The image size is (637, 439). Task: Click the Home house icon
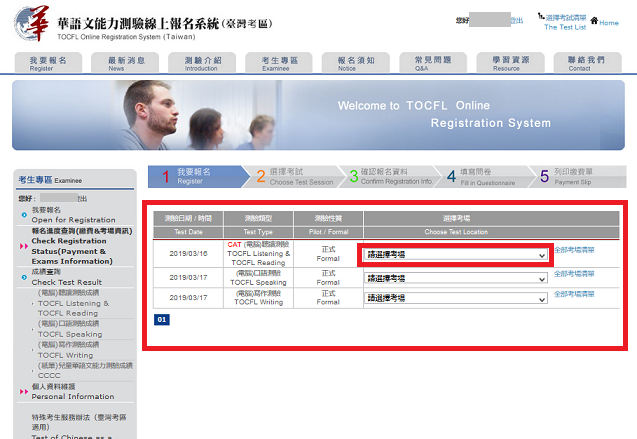[594, 20]
